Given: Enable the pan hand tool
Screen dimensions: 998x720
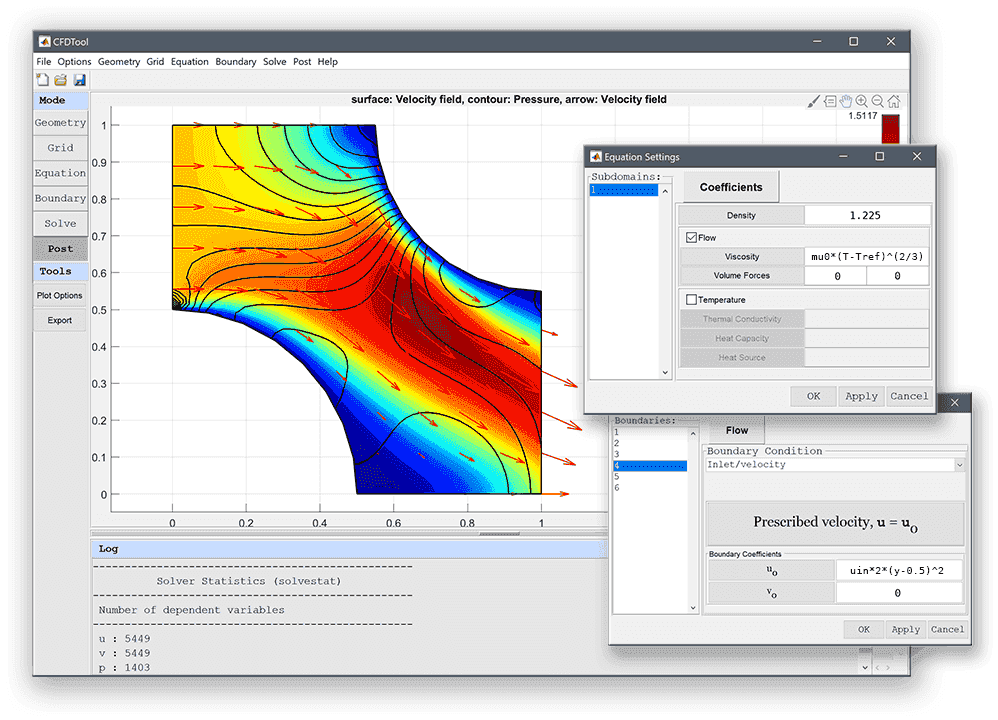Looking at the screenshot, I should [846, 101].
